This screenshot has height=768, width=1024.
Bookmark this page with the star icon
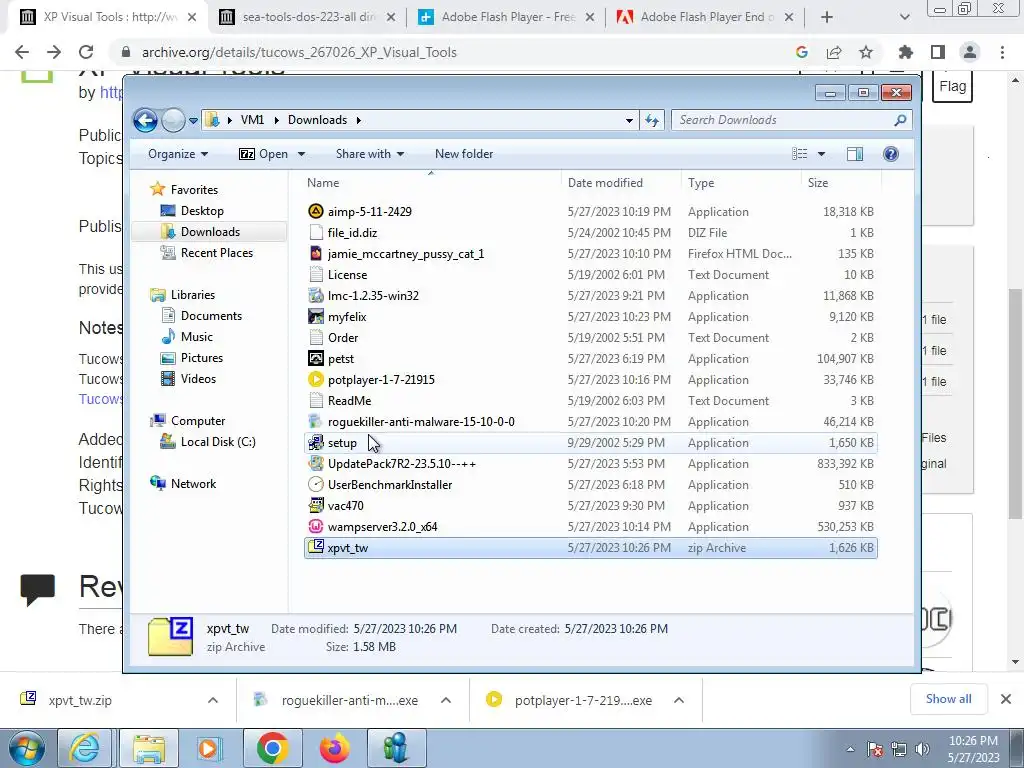[866, 52]
